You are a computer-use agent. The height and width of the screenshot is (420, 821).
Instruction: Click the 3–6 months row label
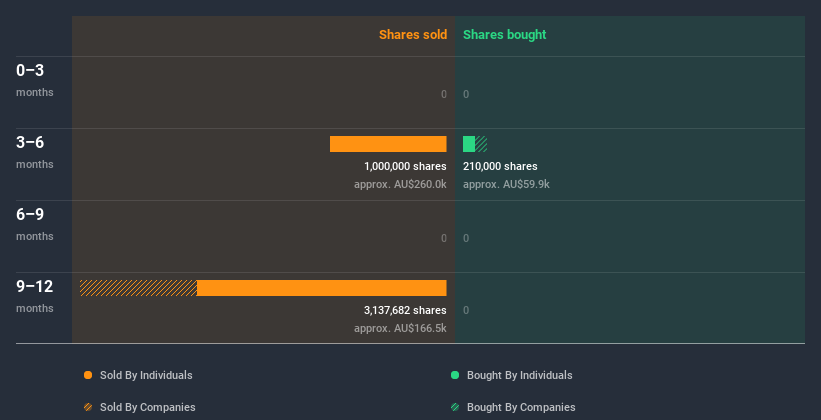tap(35, 152)
